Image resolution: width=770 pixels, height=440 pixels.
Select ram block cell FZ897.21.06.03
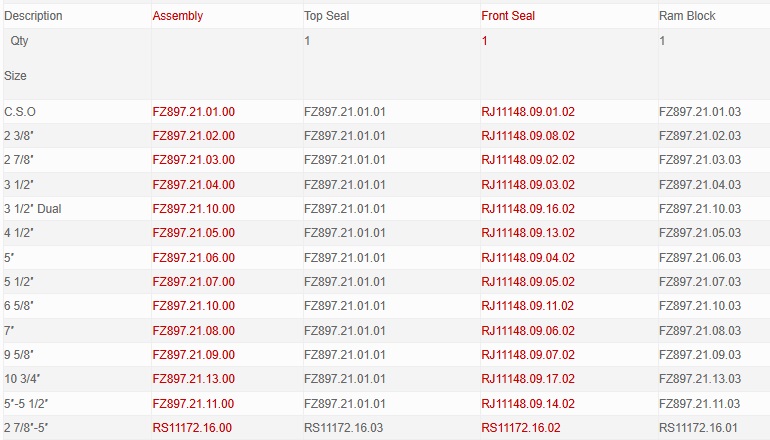700,257
